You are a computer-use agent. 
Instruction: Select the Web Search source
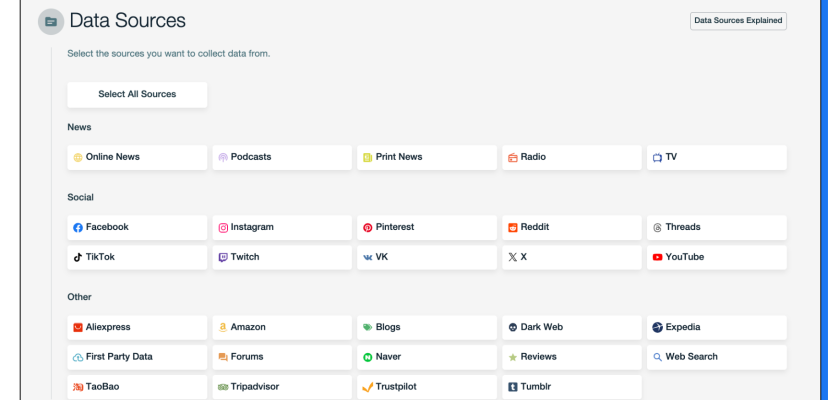tap(716, 357)
